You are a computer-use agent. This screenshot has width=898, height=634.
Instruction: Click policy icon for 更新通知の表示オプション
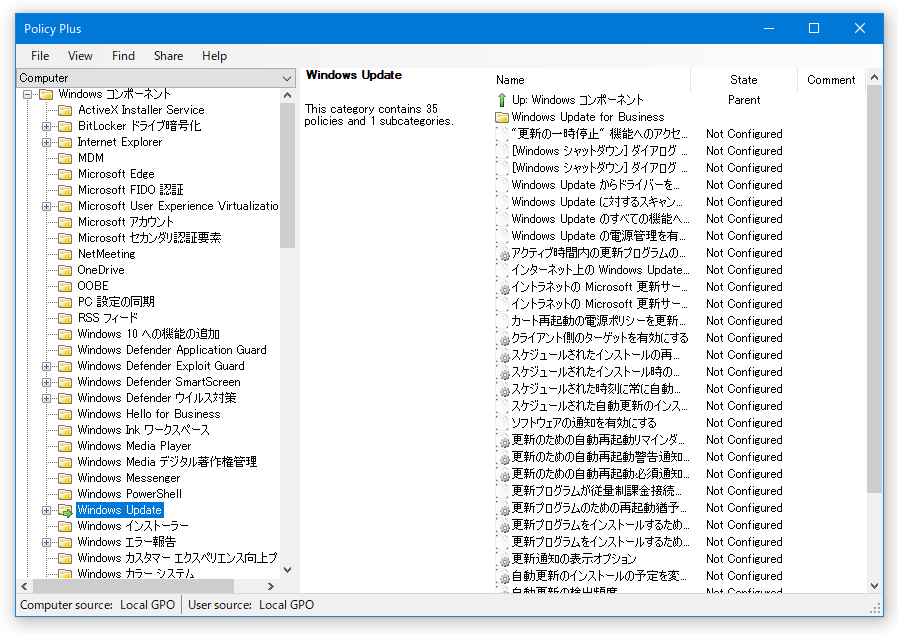pos(502,559)
